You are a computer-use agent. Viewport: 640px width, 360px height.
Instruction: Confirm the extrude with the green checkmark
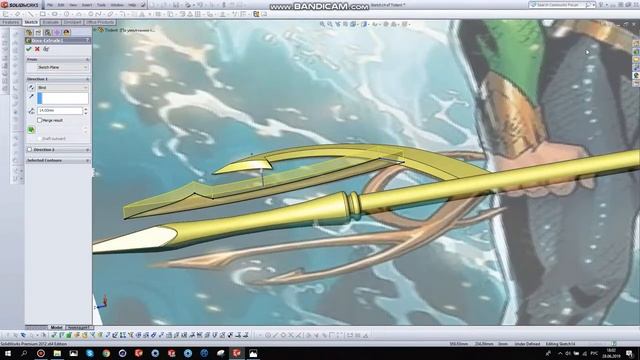coord(29,49)
